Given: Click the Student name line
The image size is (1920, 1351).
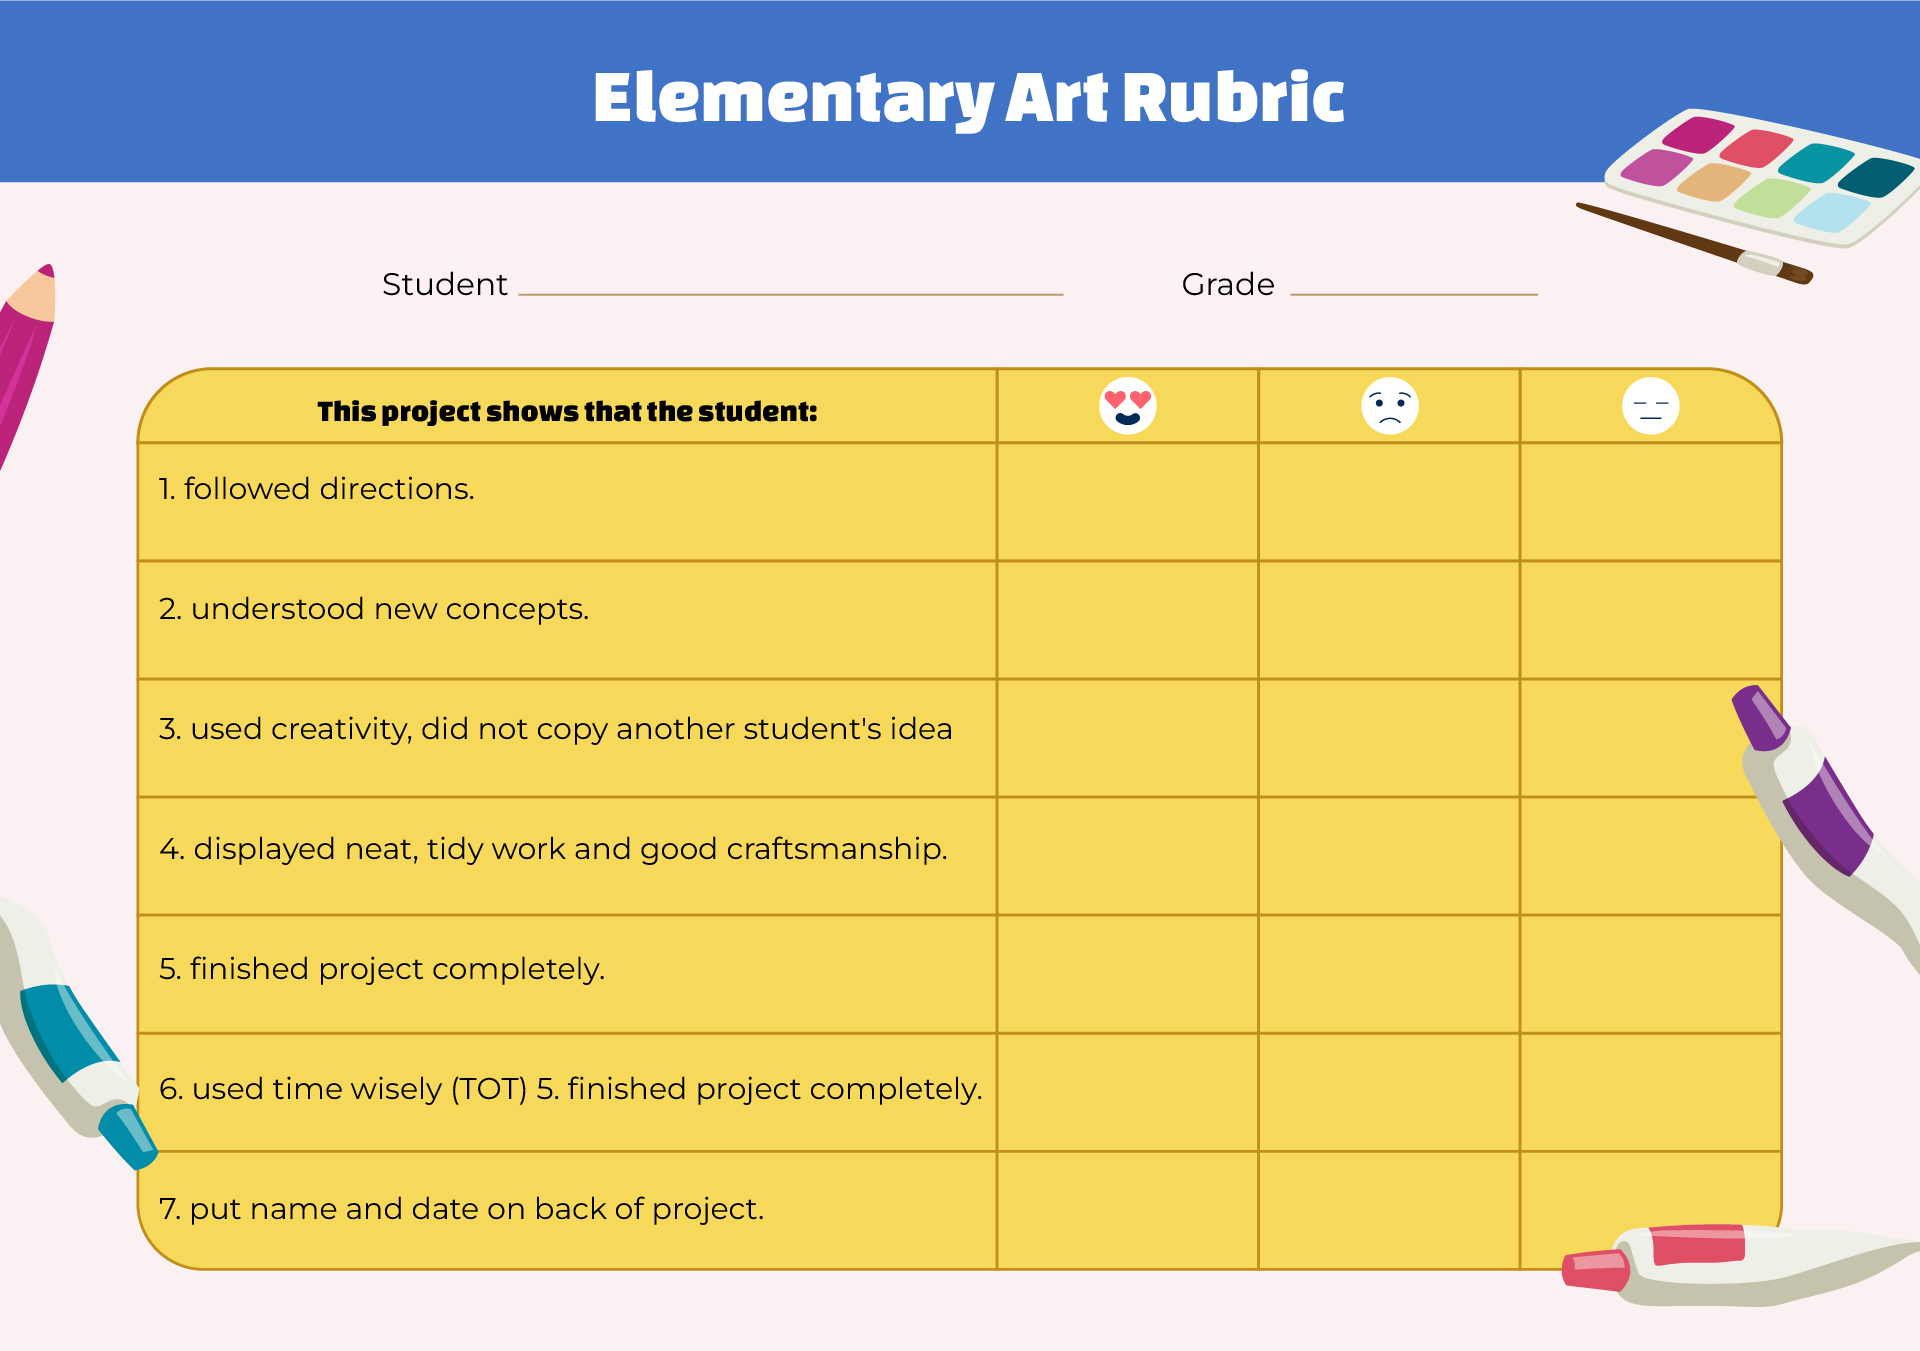Looking at the screenshot, I should pyautogui.click(x=790, y=293).
